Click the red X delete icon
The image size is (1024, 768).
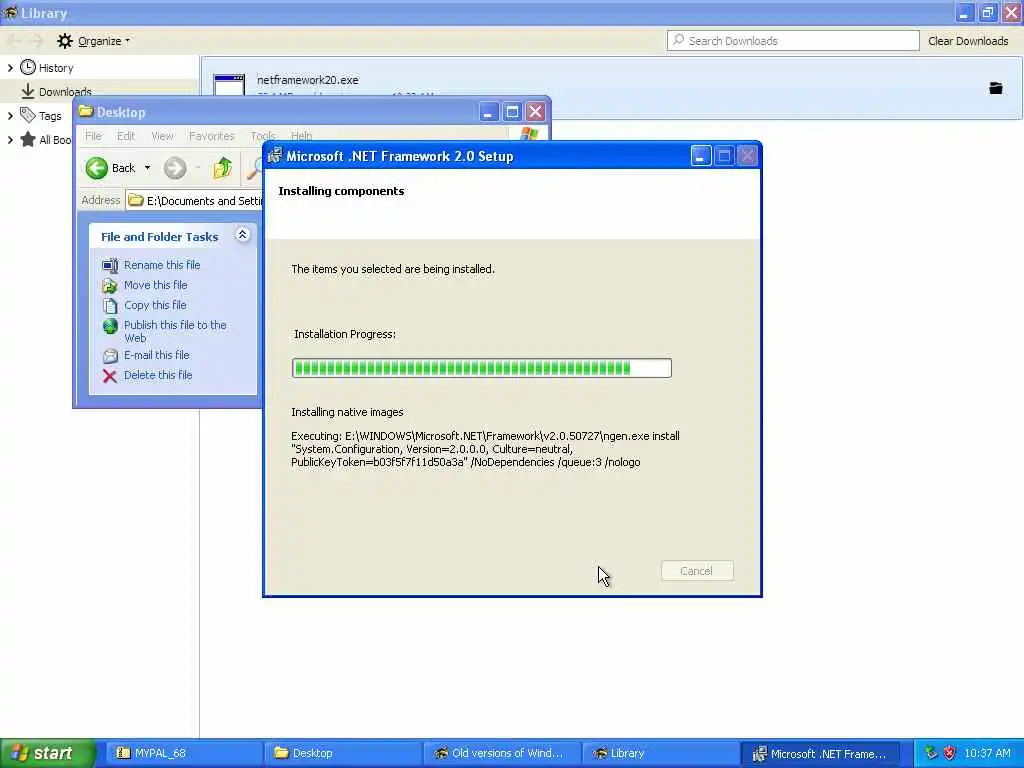(x=110, y=376)
